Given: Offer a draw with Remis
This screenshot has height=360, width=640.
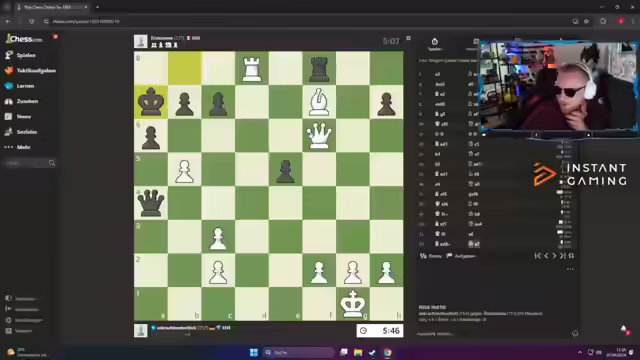Looking at the screenshot, I should pyautogui.click(x=431, y=256).
